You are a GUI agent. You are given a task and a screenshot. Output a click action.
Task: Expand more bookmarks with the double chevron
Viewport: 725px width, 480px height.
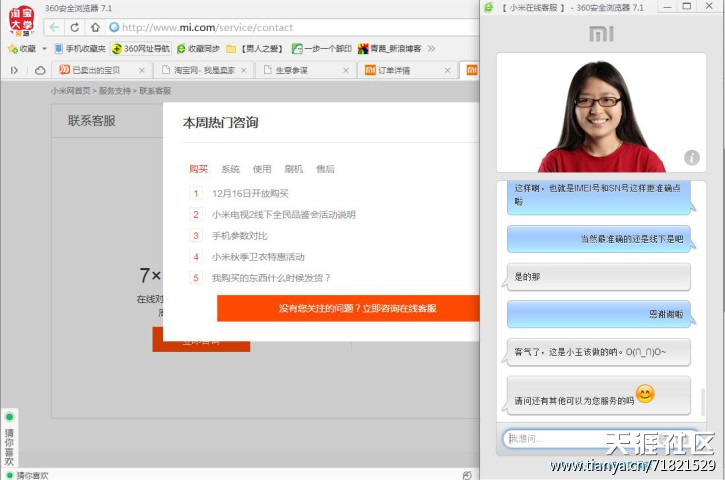(431, 49)
